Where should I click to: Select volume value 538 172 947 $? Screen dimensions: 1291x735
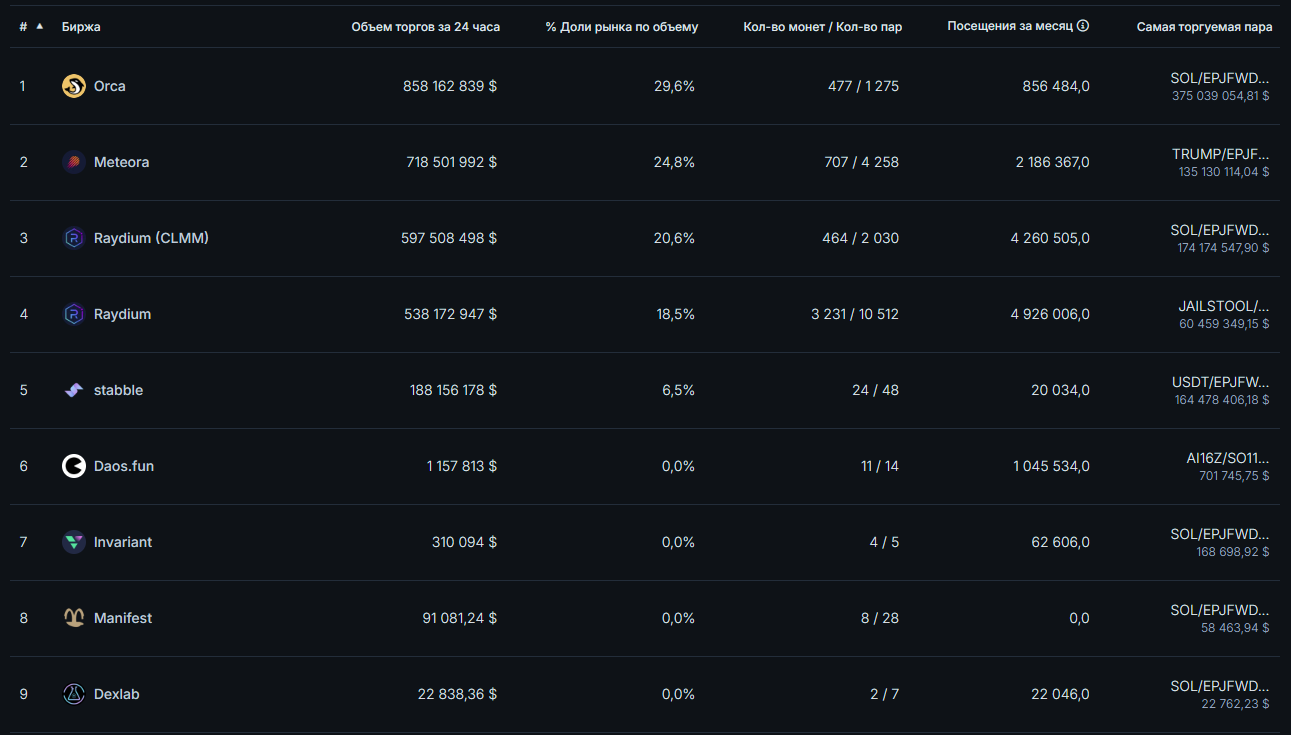450,314
